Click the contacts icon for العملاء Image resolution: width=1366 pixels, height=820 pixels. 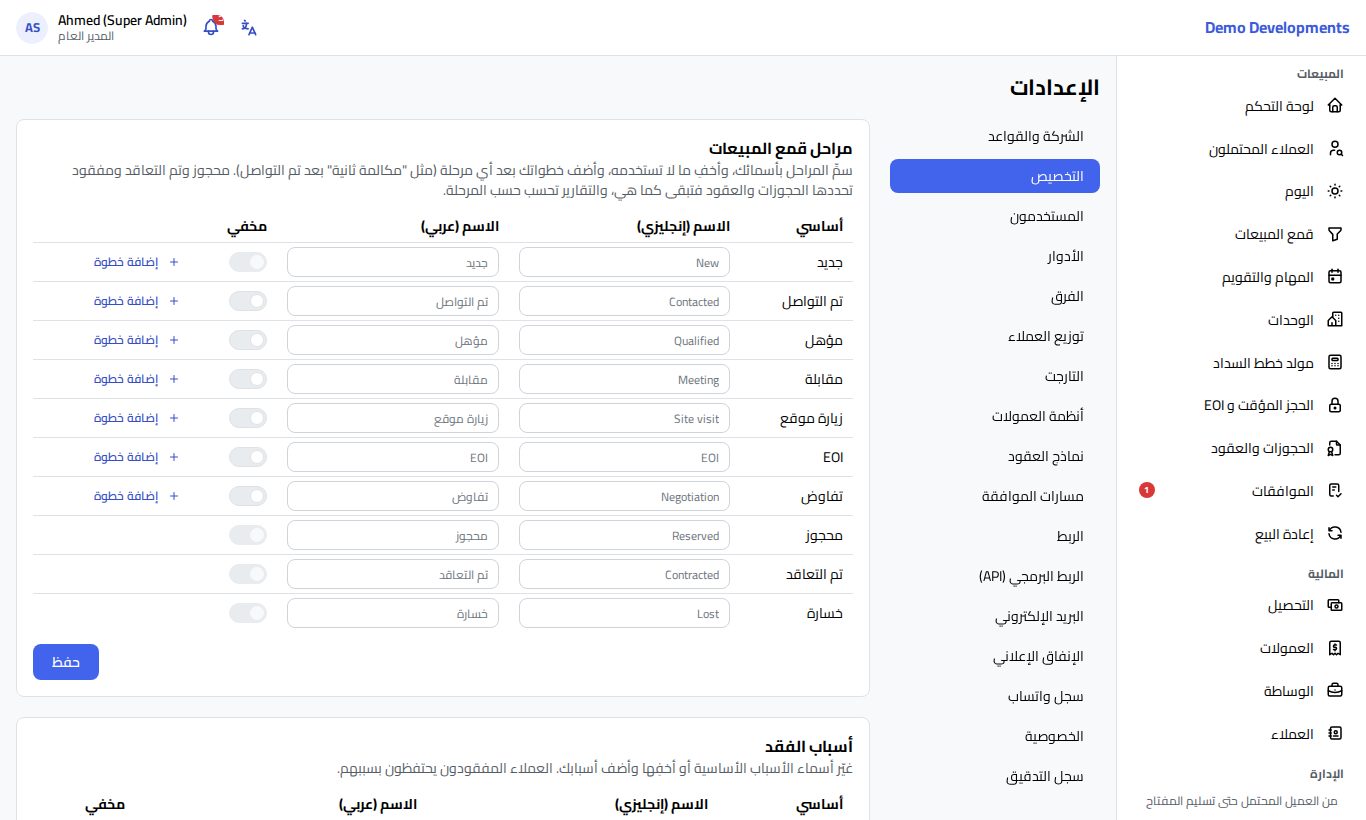tap(1334, 734)
